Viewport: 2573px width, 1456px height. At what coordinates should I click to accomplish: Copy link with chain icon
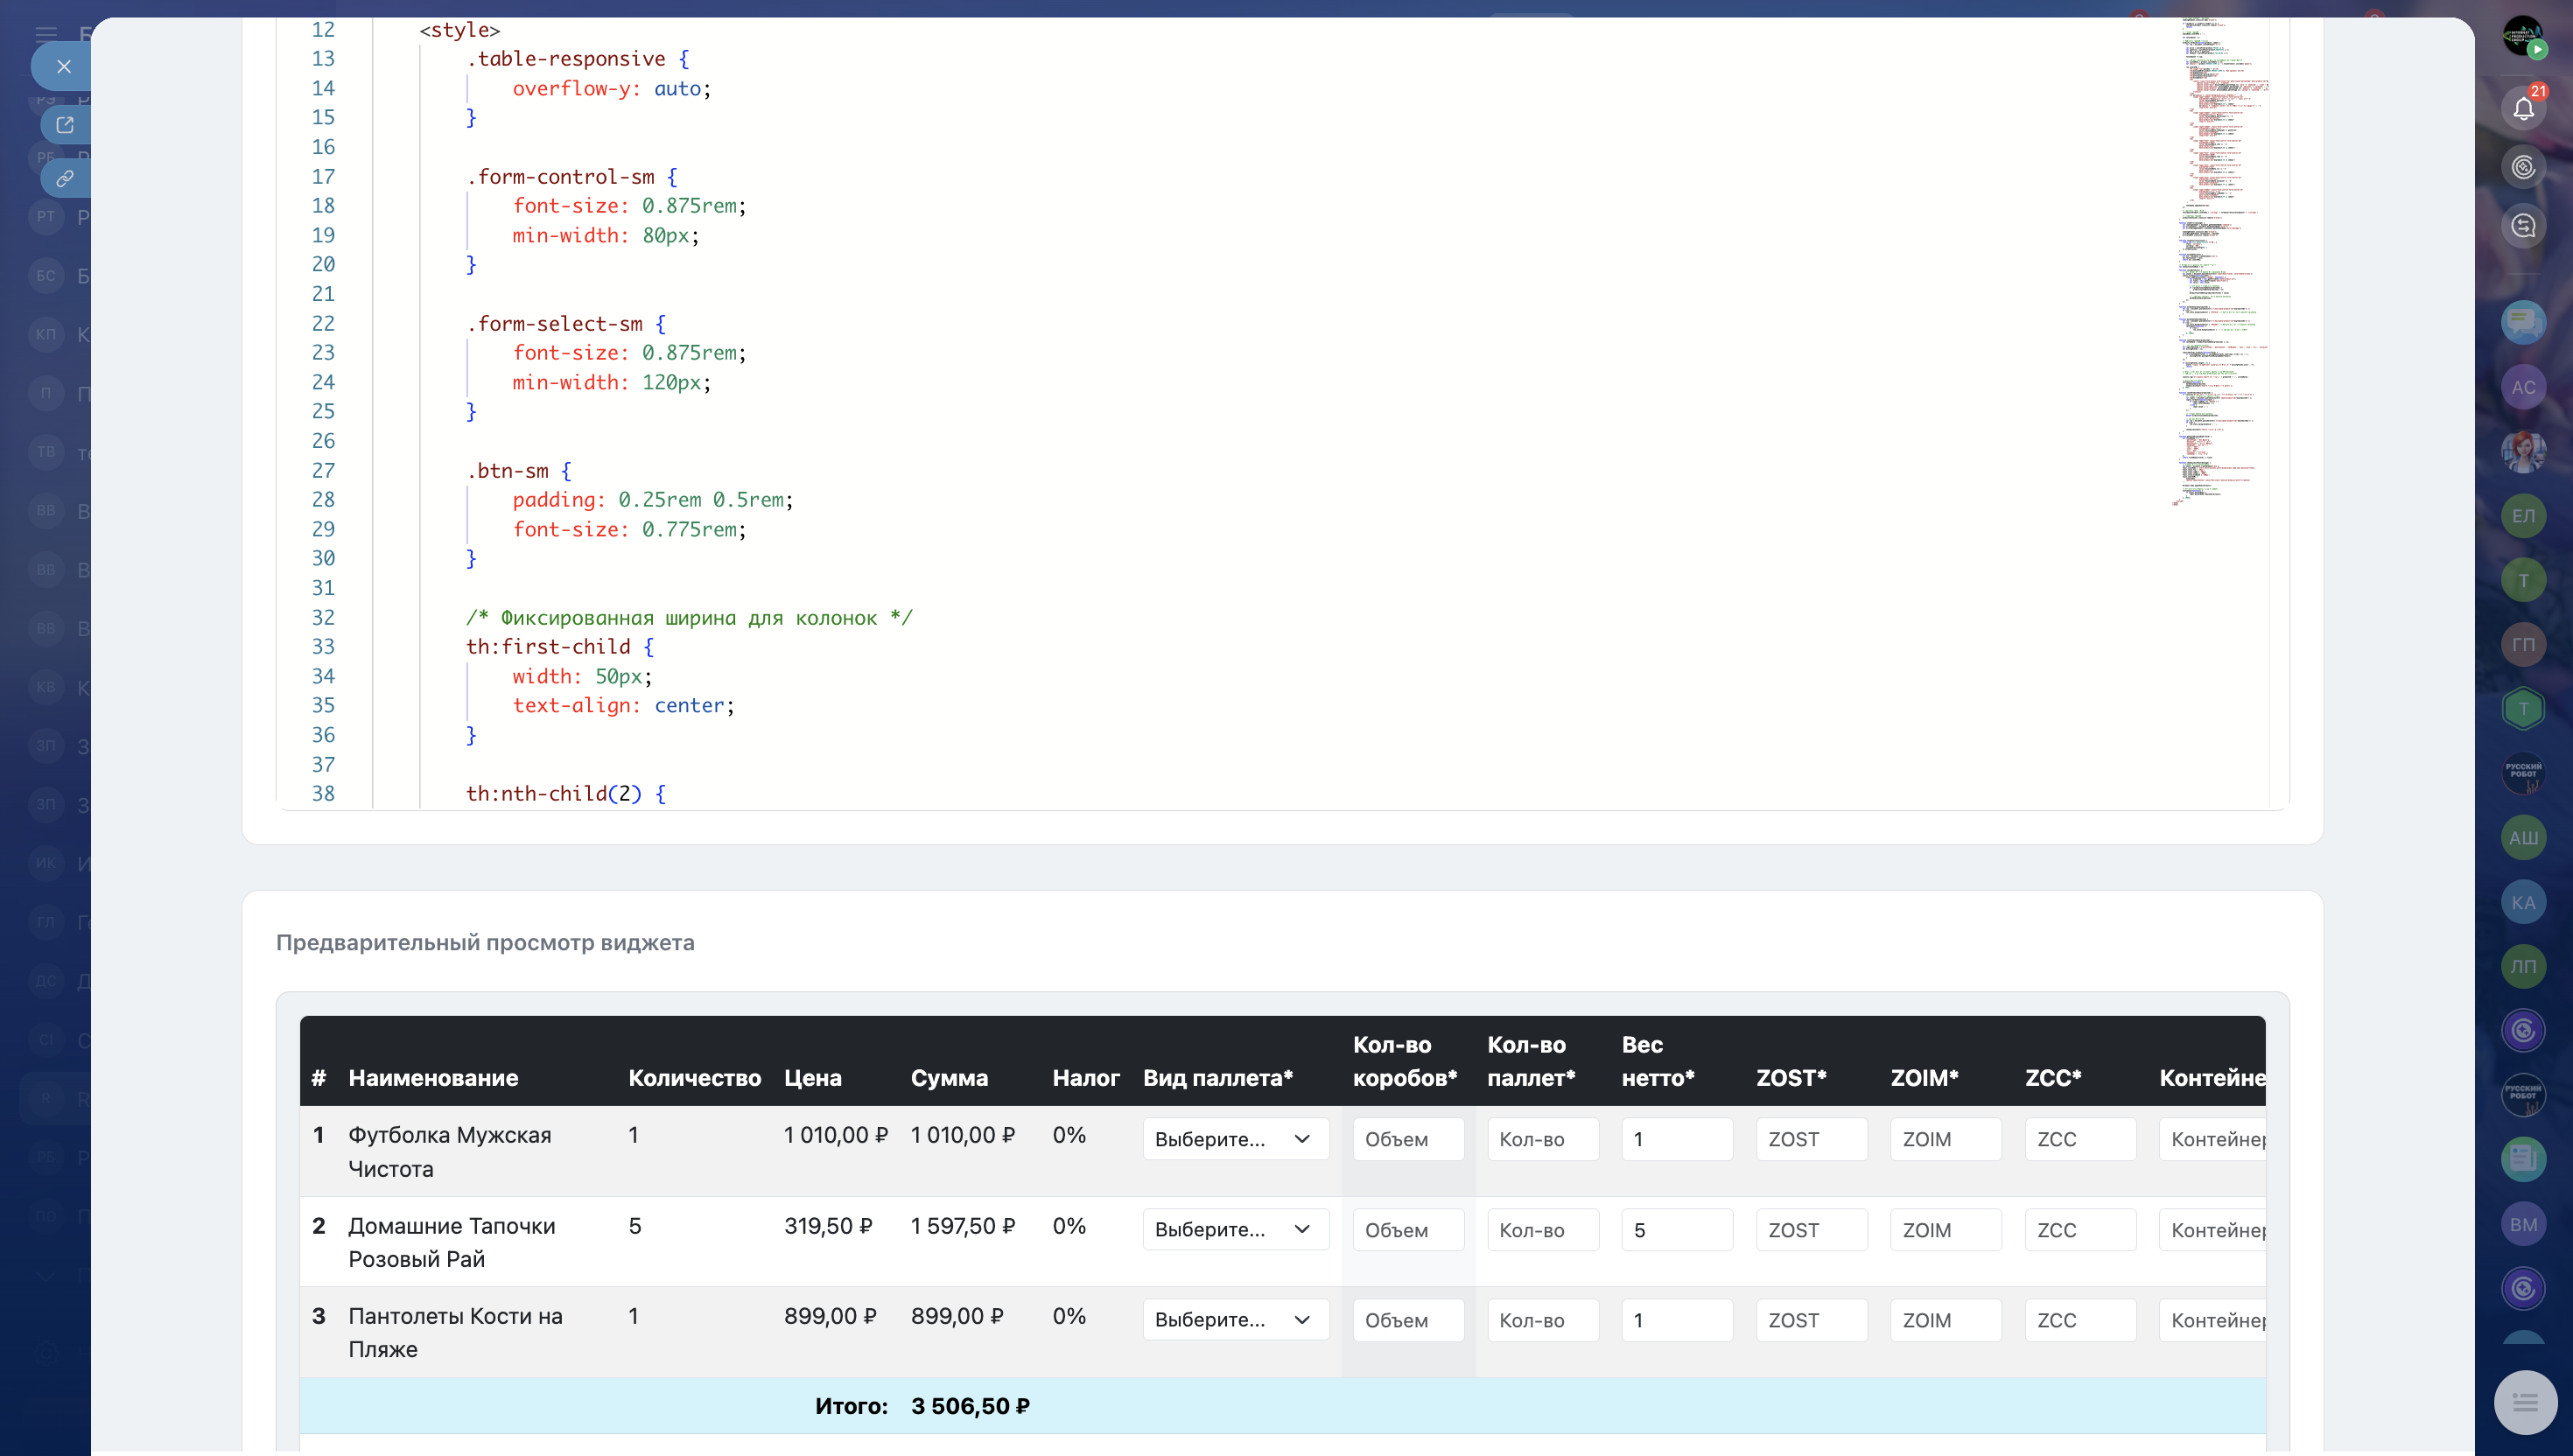(65, 179)
